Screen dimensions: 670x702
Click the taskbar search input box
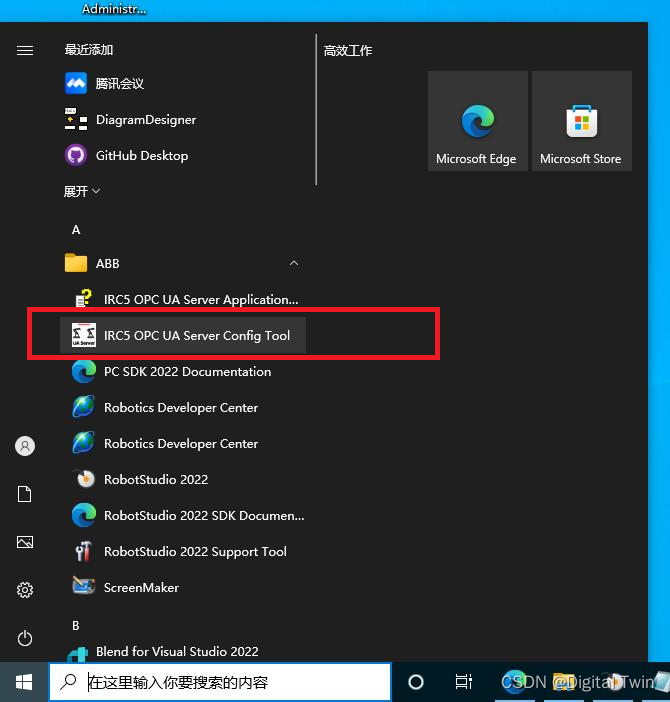(x=220, y=682)
